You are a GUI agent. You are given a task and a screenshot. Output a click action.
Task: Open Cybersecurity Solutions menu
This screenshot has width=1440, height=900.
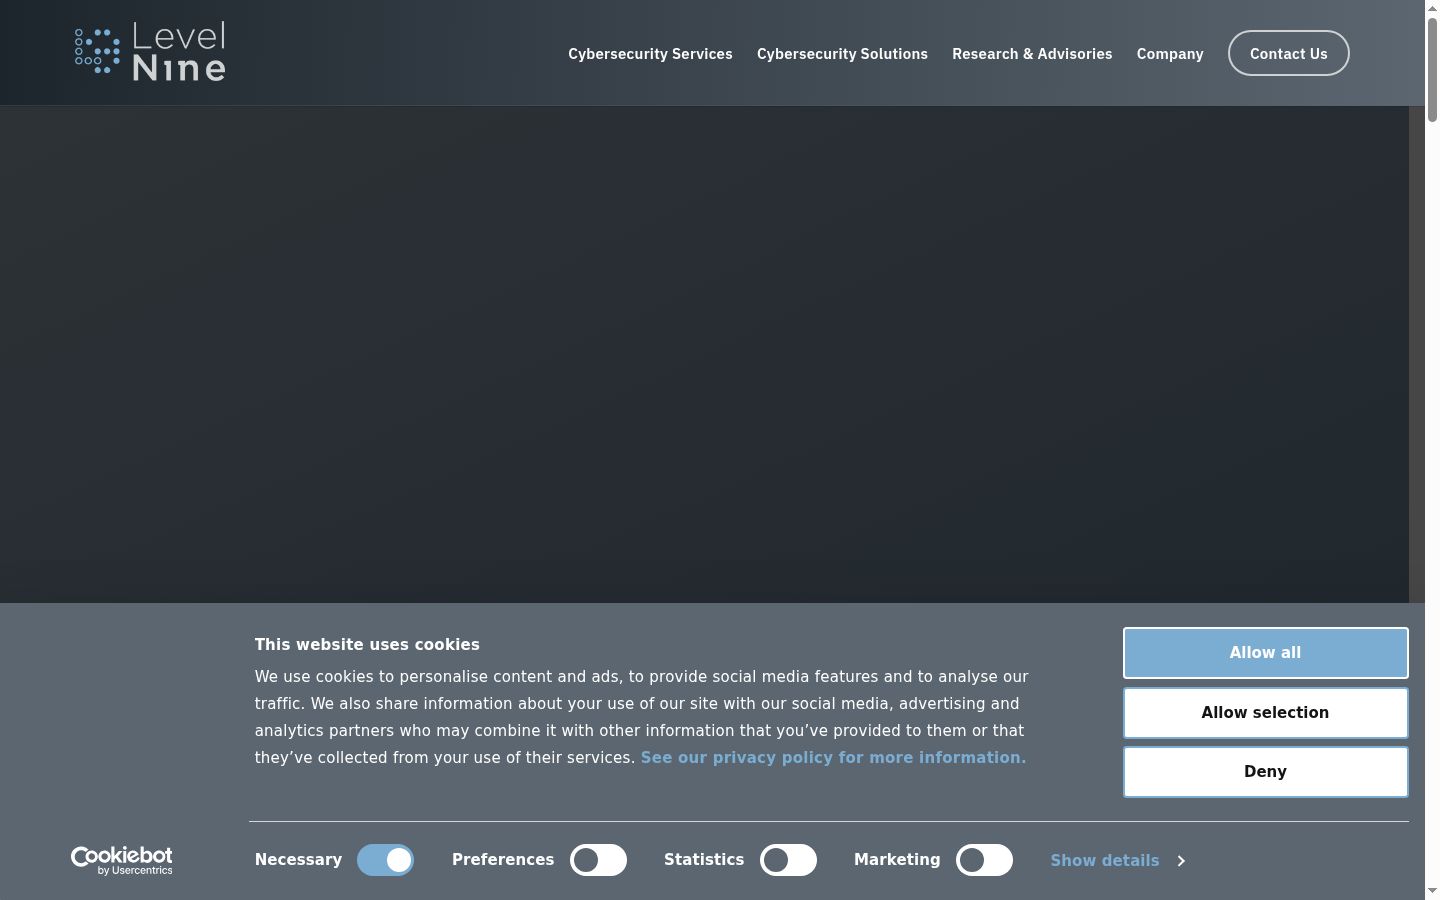(842, 54)
